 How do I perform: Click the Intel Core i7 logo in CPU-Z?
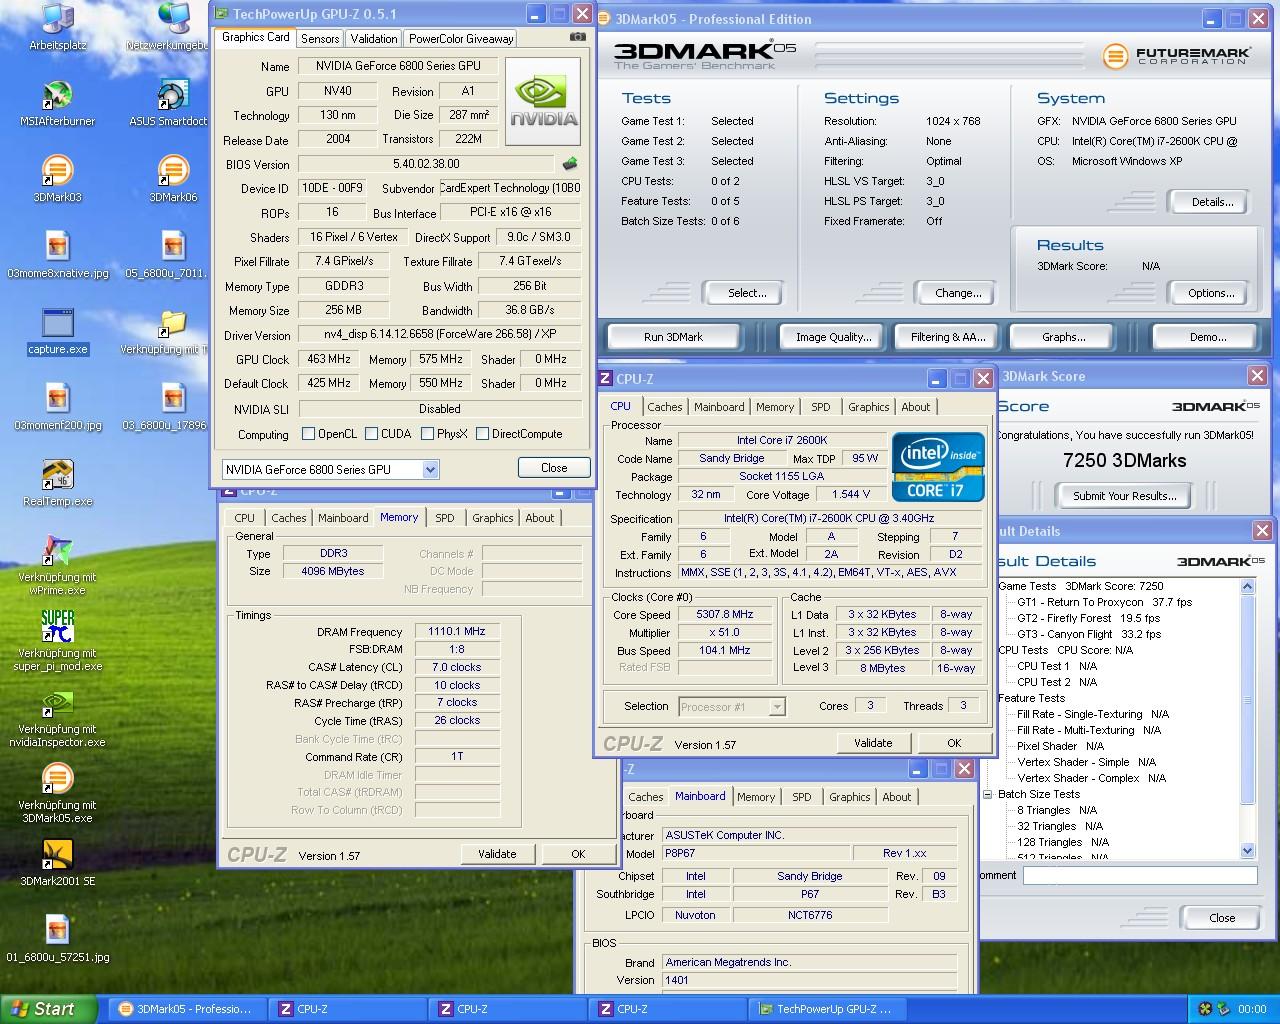coord(938,466)
